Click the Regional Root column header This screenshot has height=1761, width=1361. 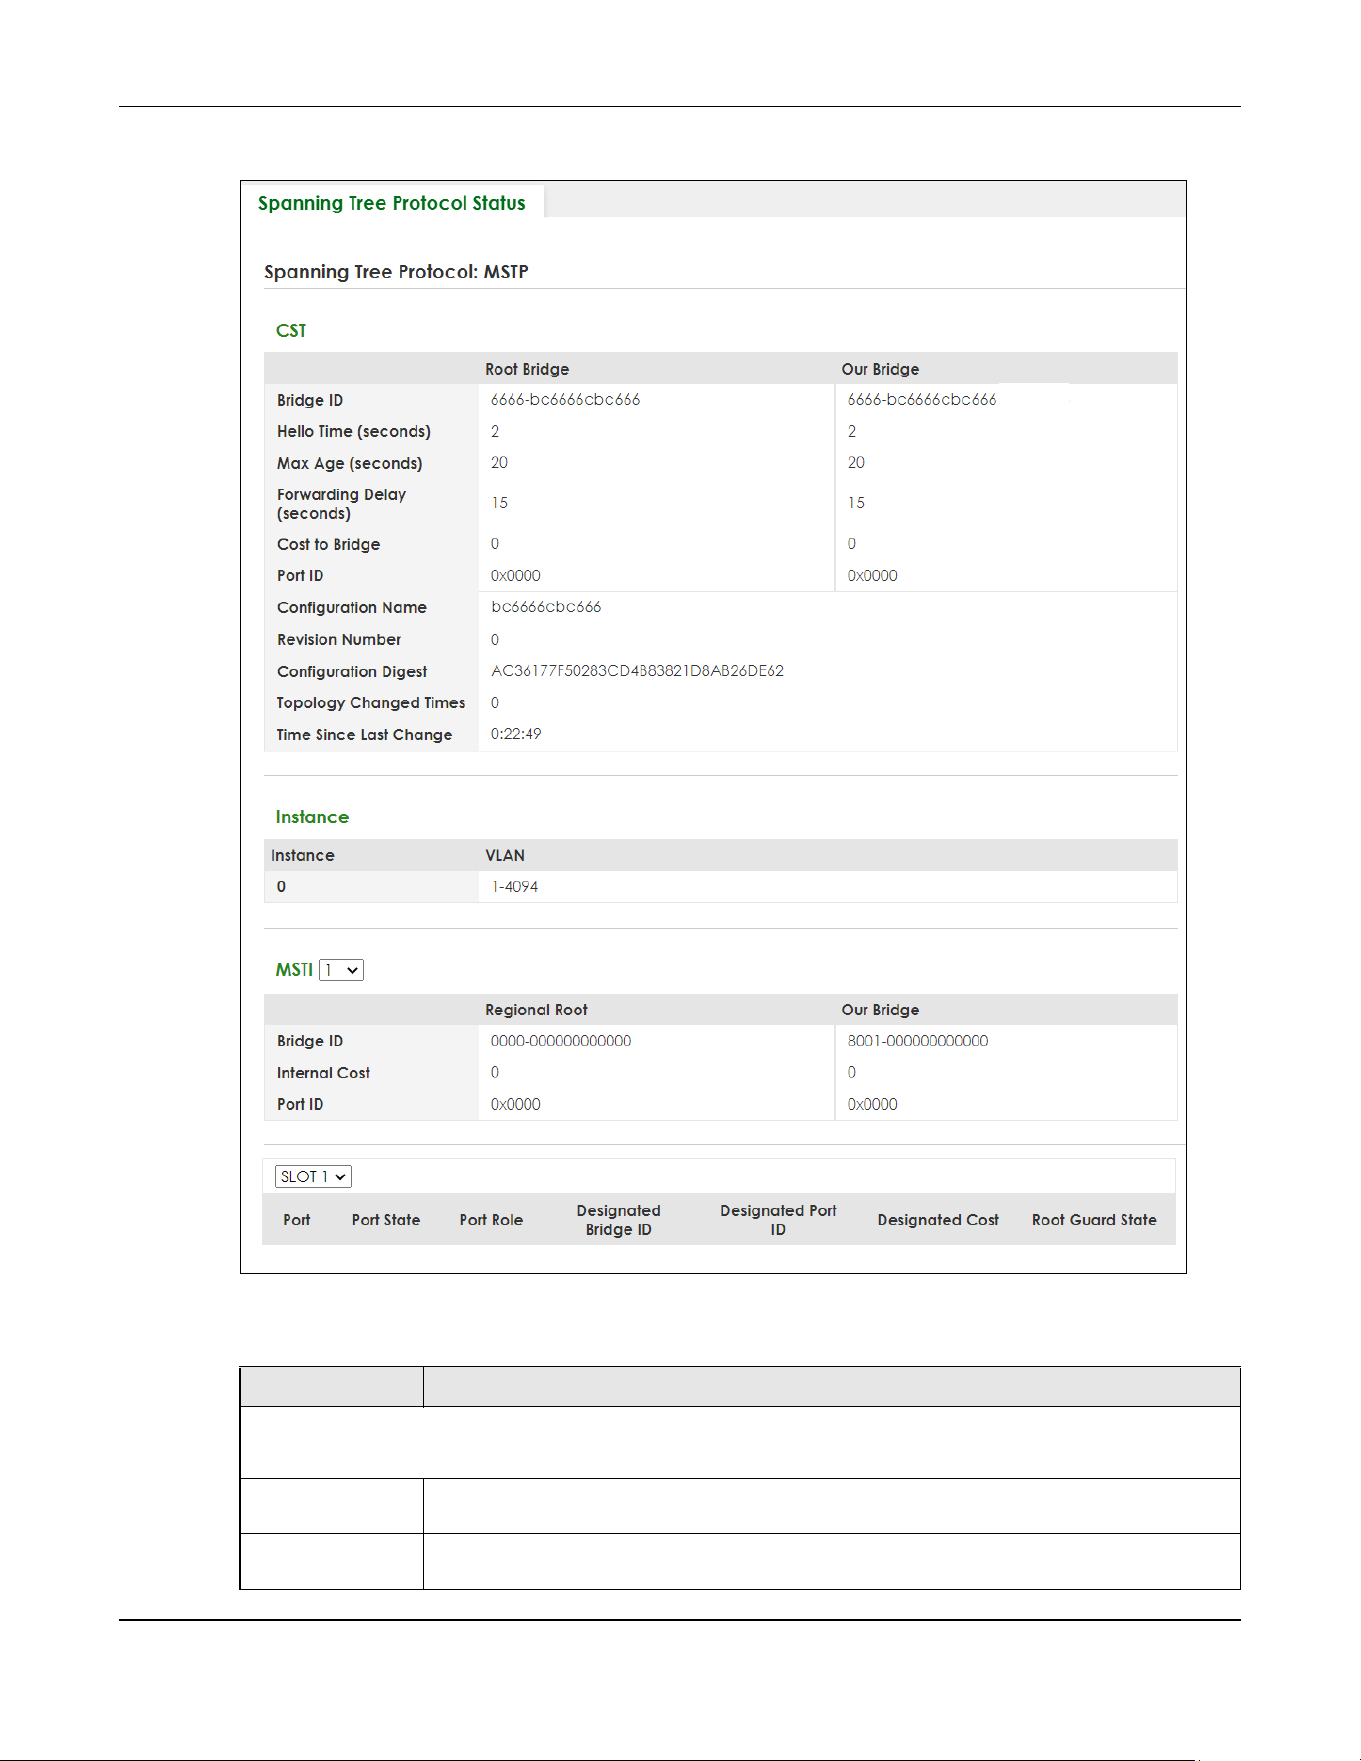click(x=536, y=1010)
